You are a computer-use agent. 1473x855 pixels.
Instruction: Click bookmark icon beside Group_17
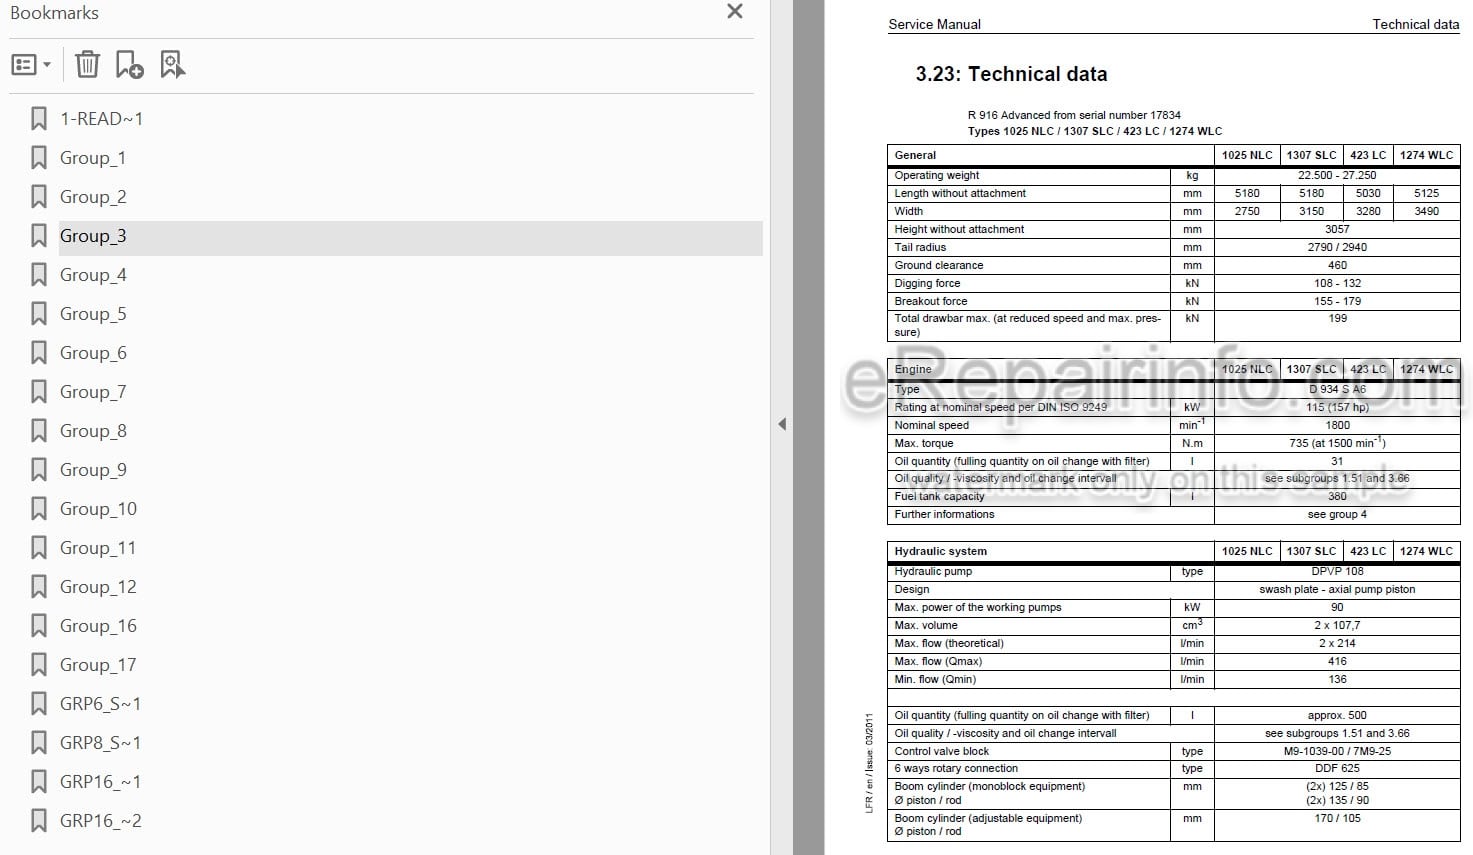click(39, 665)
